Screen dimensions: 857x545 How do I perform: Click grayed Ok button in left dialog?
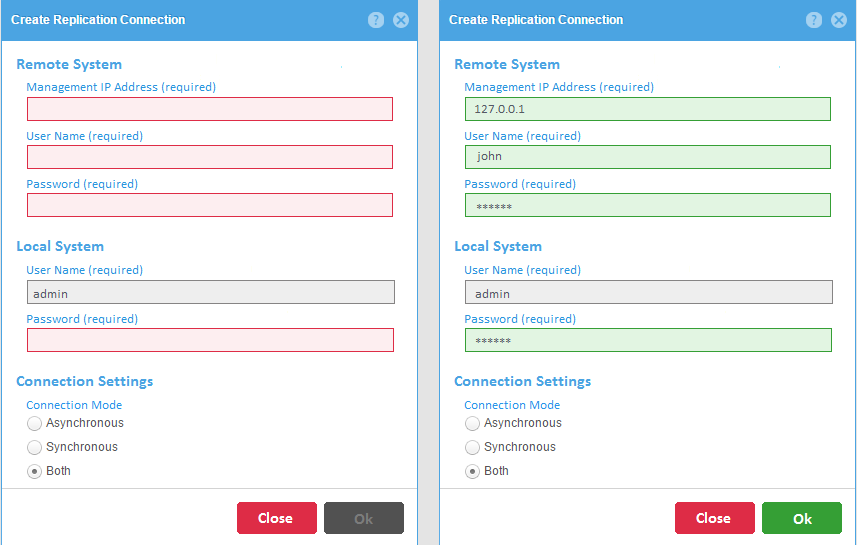364,518
